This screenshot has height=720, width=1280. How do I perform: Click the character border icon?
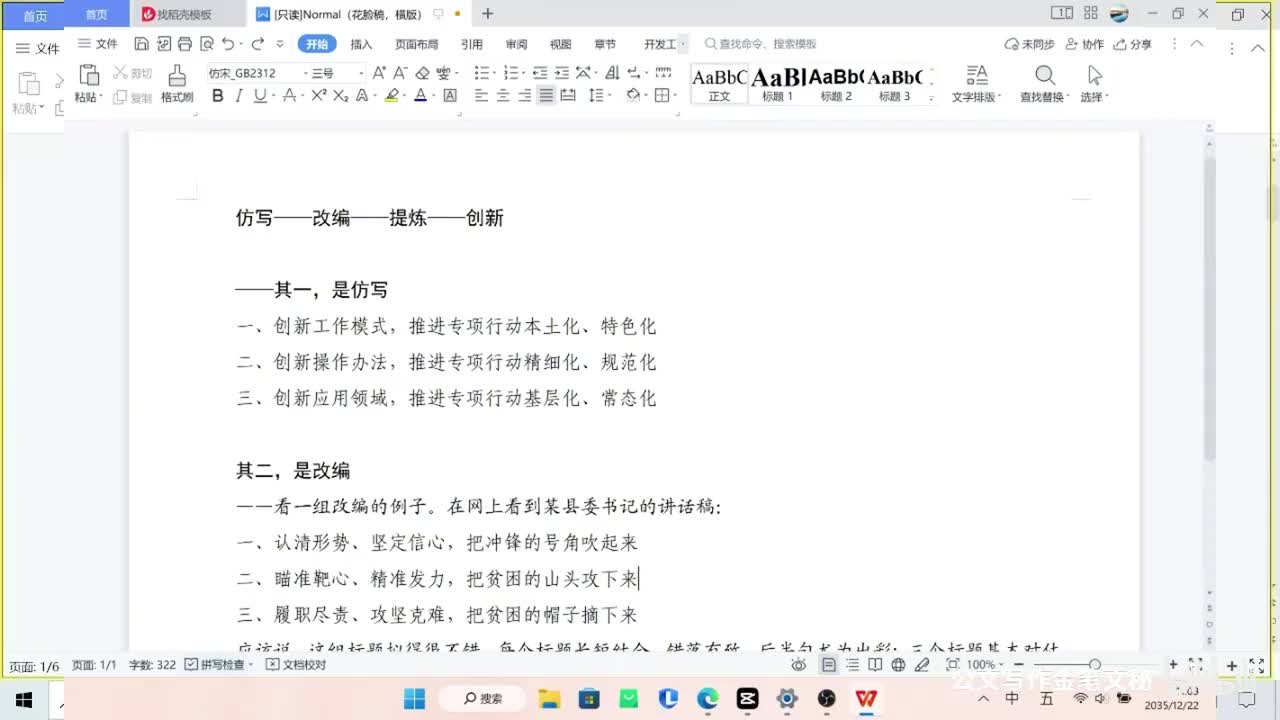450,96
